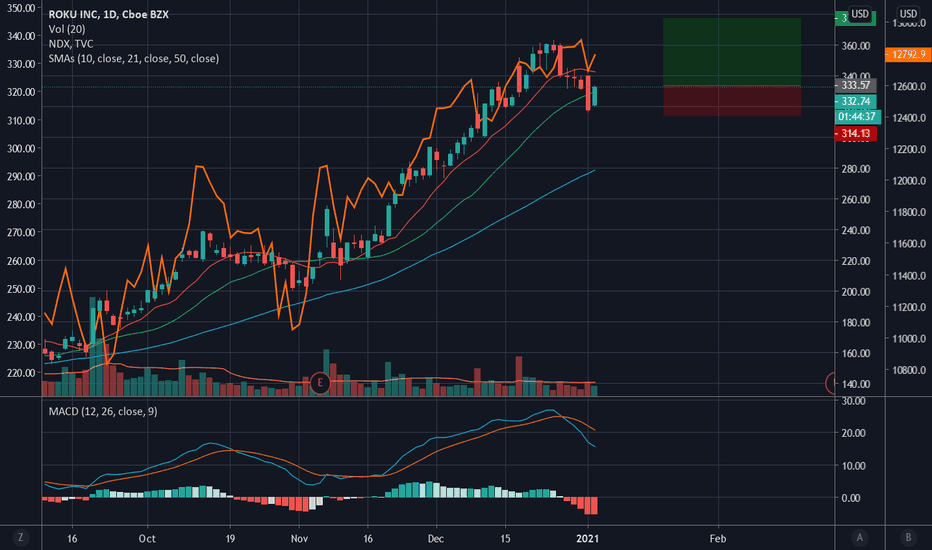Click the 12000.0 NDX scale label
Image resolution: width=932 pixels, height=550 pixels.
click(909, 181)
